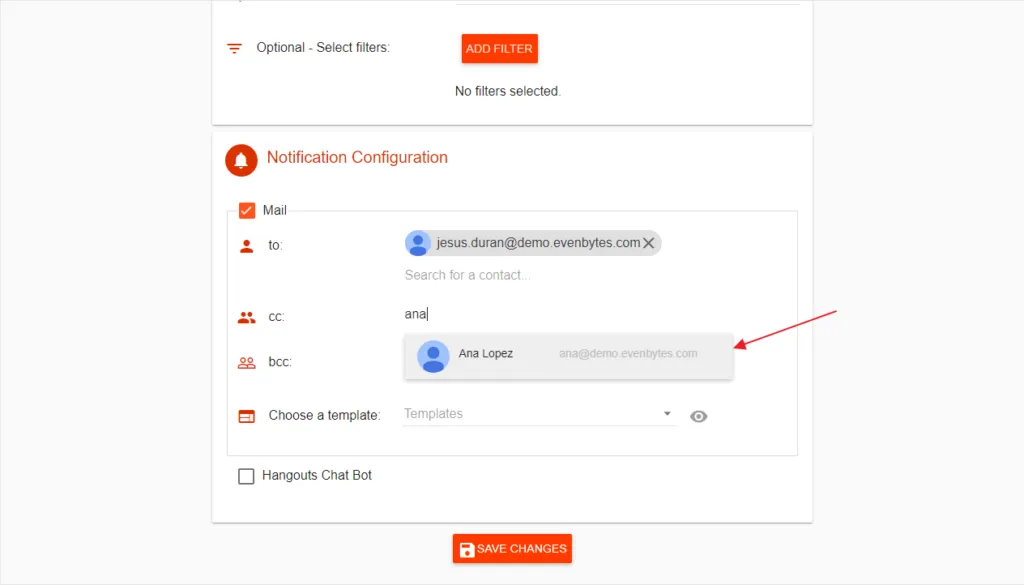
Task: Preview template with the eye icon
Action: click(x=698, y=417)
